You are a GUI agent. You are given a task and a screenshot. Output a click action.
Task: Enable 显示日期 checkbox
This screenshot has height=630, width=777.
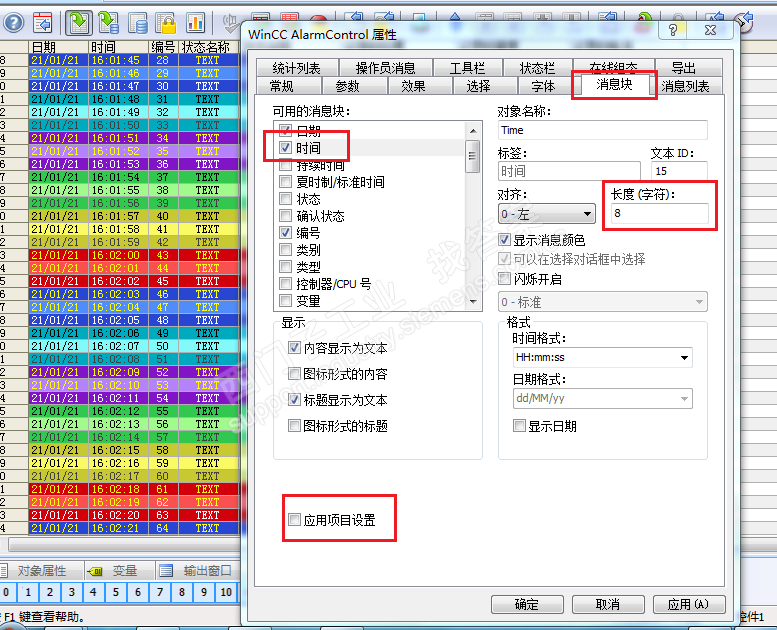point(519,426)
